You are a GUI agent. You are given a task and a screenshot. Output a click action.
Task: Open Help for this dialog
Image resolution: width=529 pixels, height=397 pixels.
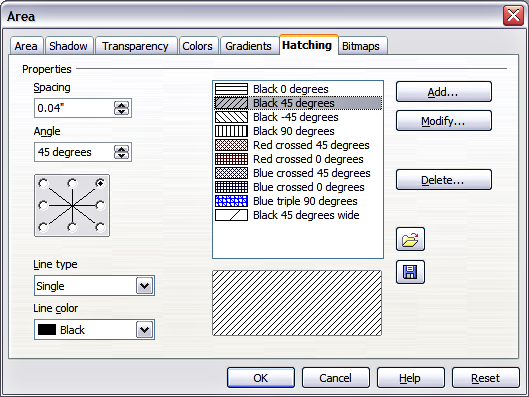[x=411, y=378]
